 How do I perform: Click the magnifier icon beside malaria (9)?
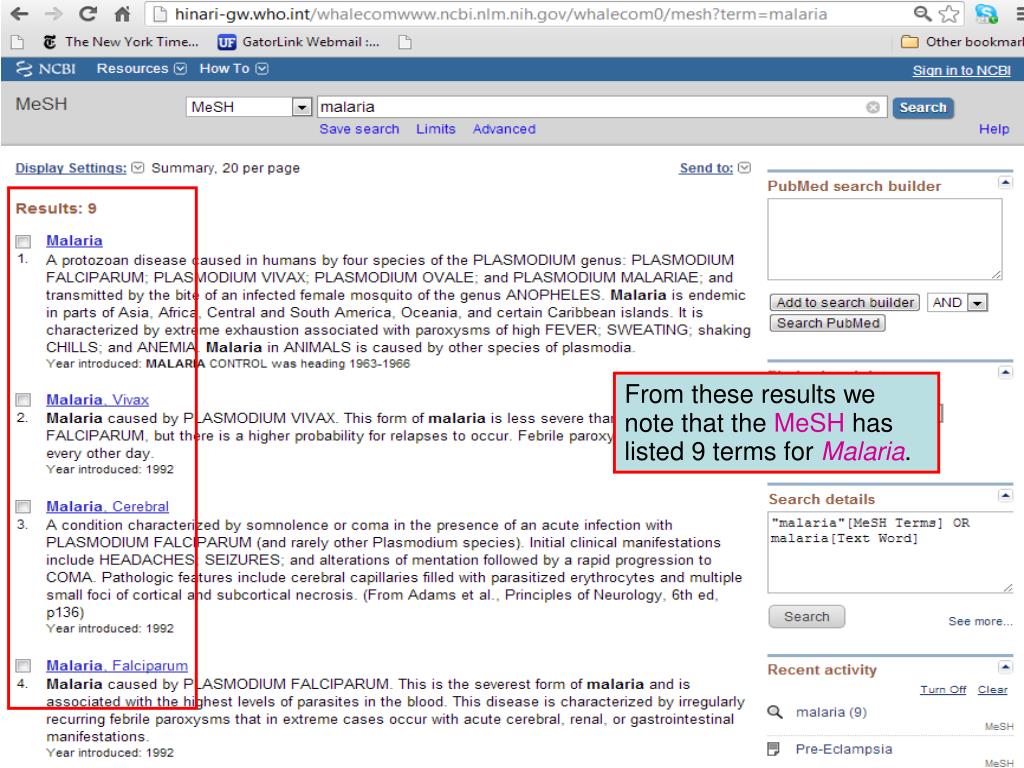[775, 712]
